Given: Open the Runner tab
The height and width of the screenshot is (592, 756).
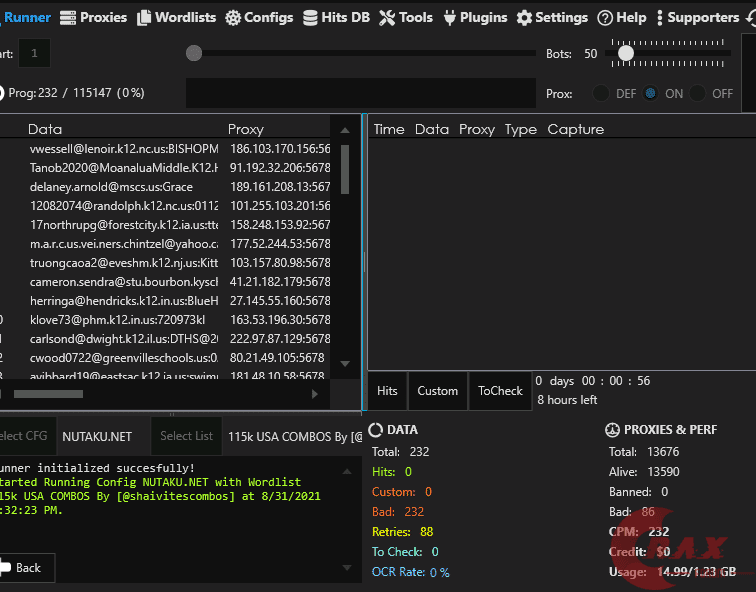Looking at the screenshot, I should [x=25, y=18].
